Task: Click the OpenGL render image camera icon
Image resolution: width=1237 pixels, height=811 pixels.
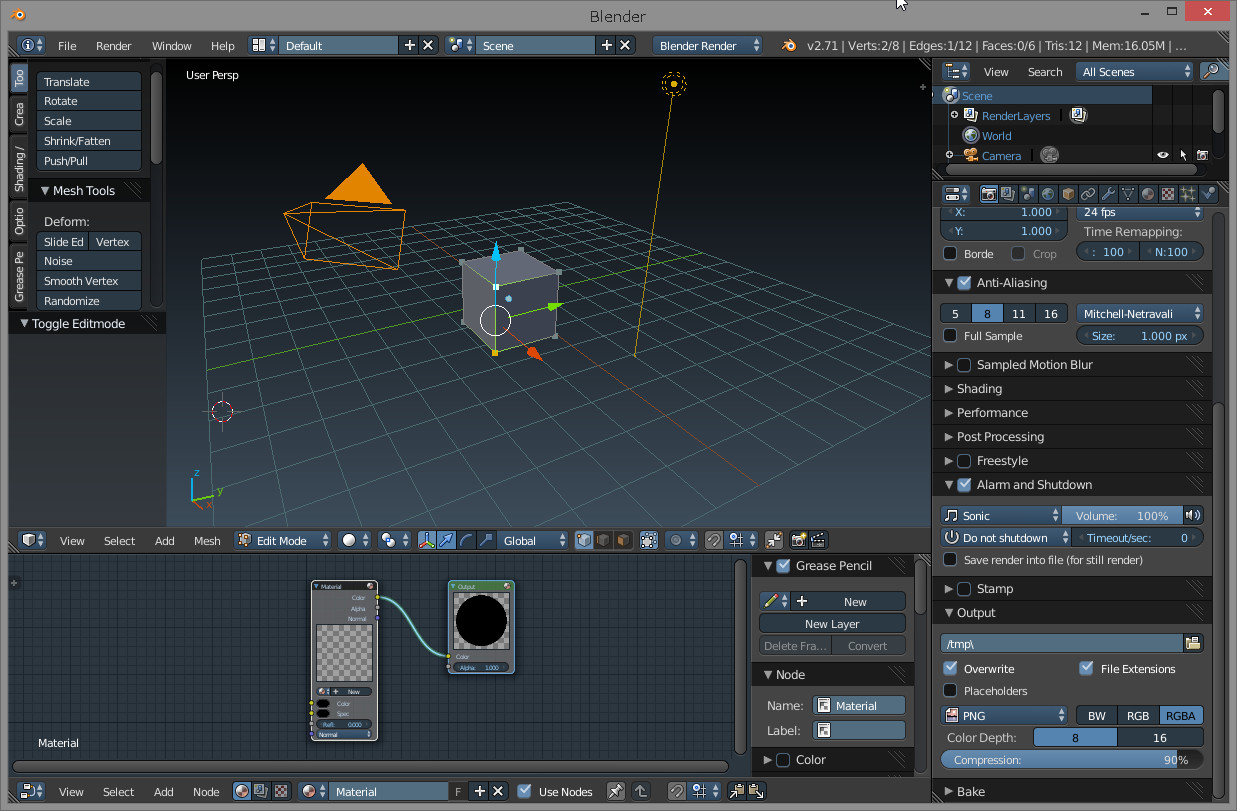Action: 799,540
